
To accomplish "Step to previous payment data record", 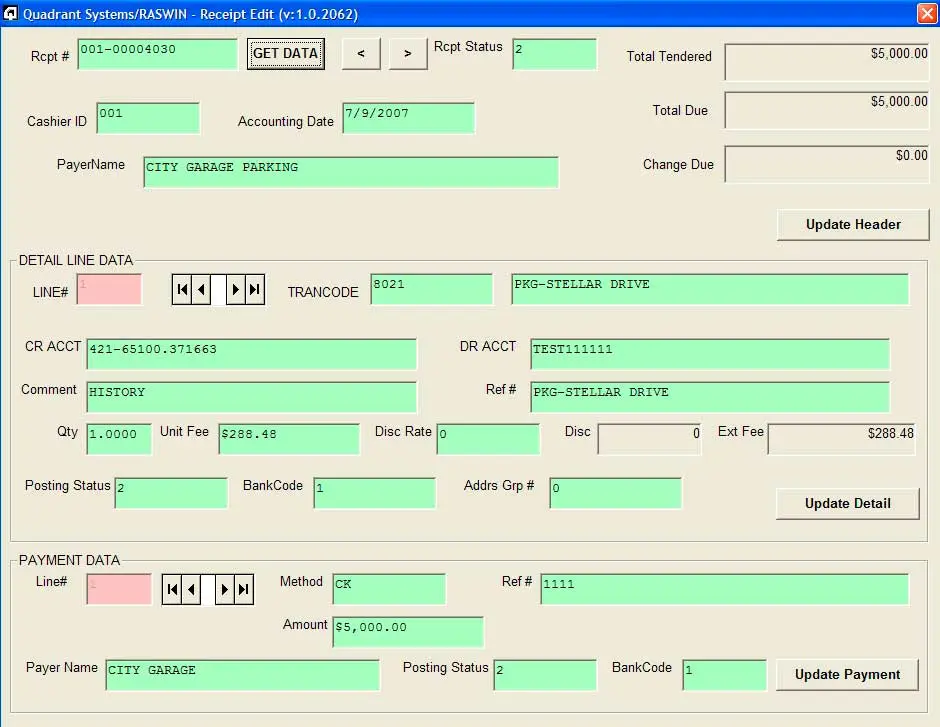I will click(191, 589).
